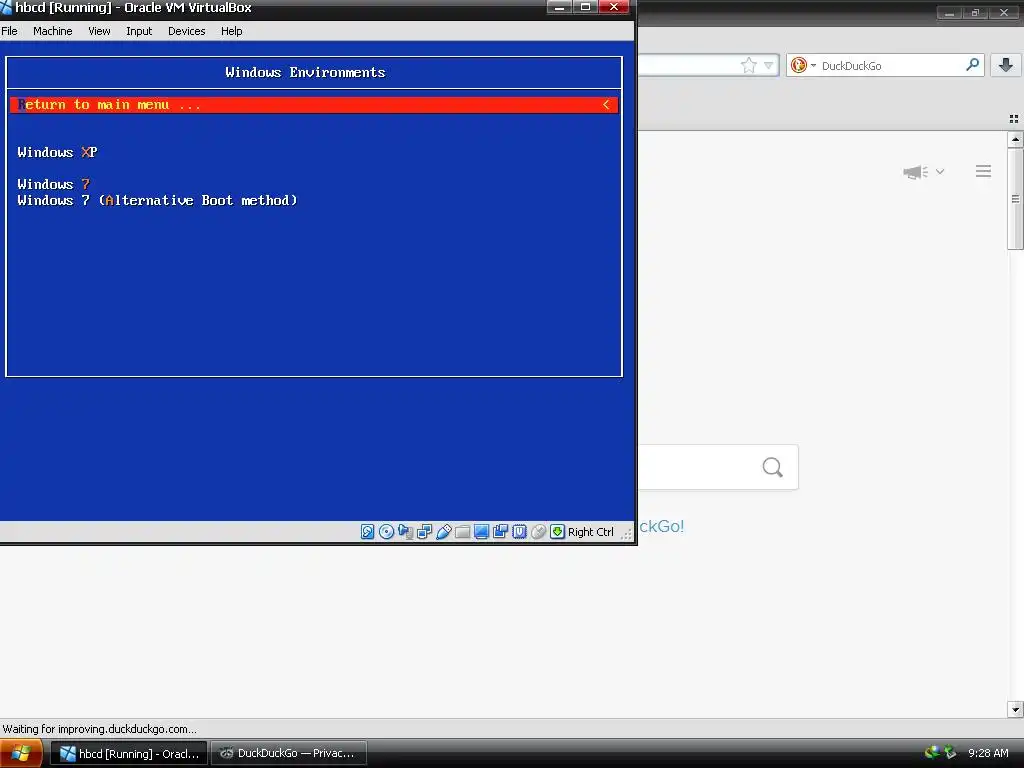The width and height of the screenshot is (1024, 768).
Task: Open the DuckDuckGo search engine selector dropdown
Action: (x=803, y=65)
